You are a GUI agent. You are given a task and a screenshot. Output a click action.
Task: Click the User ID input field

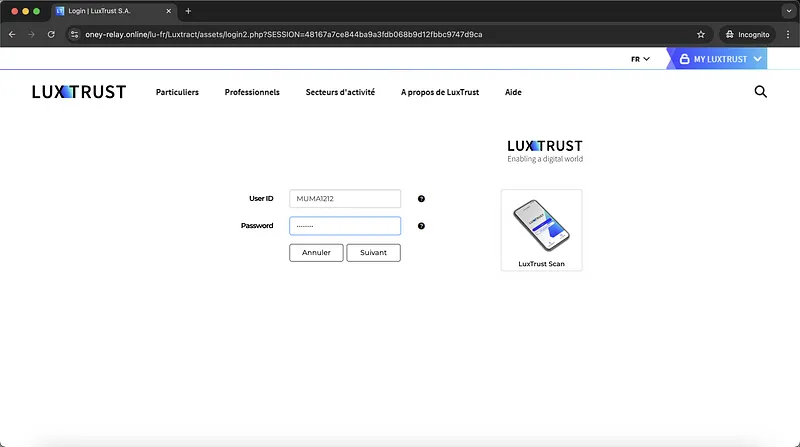coord(345,198)
